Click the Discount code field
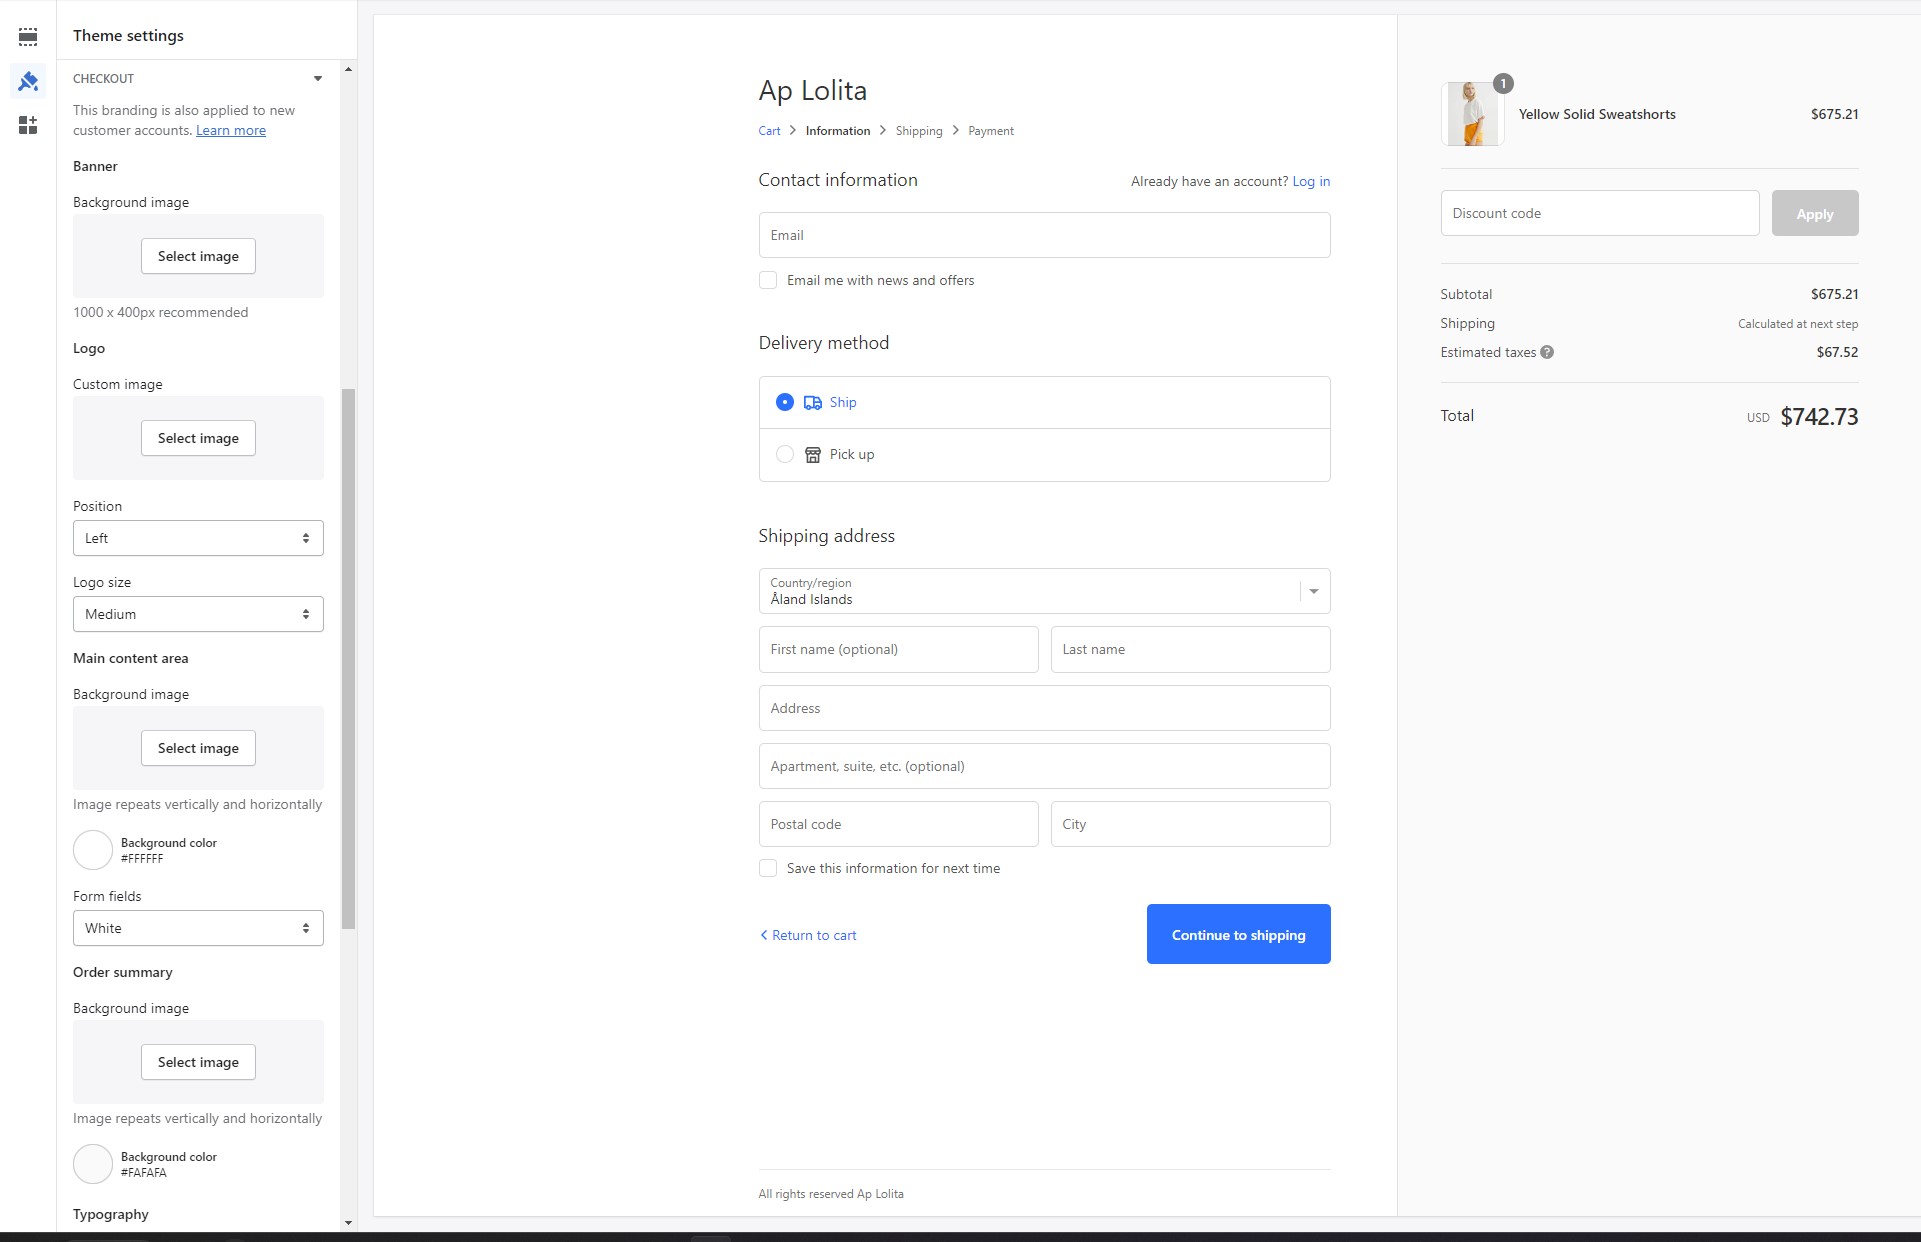The height and width of the screenshot is (1242, 1921). 1599,213
